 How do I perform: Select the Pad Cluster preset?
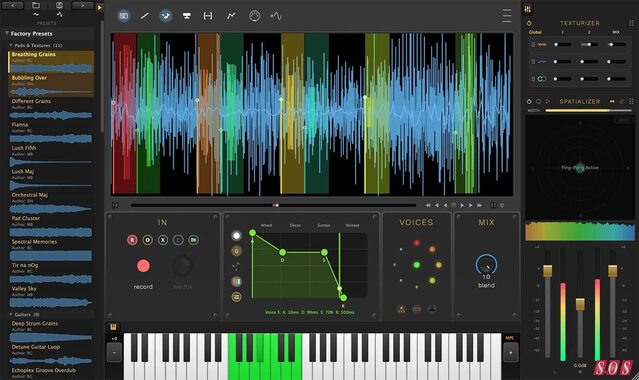[x=51, y=226]
